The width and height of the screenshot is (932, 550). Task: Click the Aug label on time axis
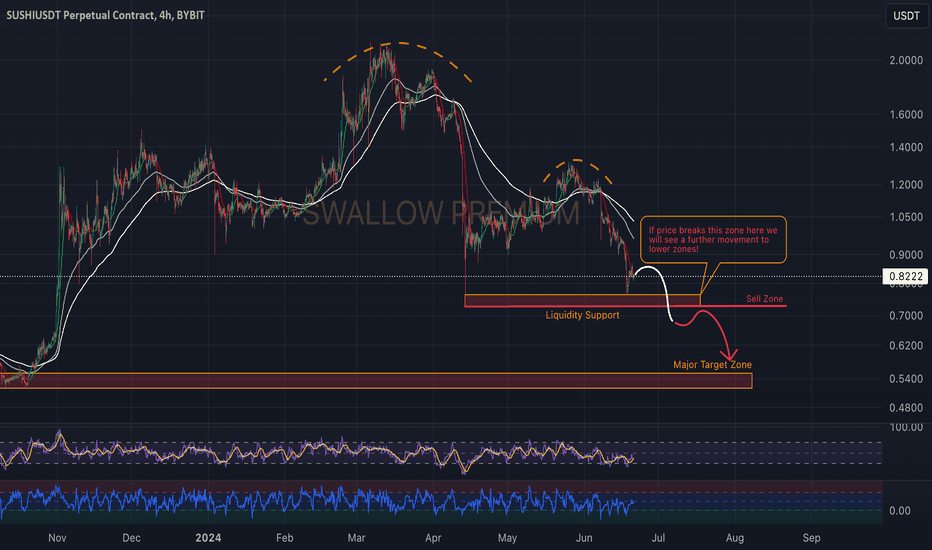tap(735, 538)
